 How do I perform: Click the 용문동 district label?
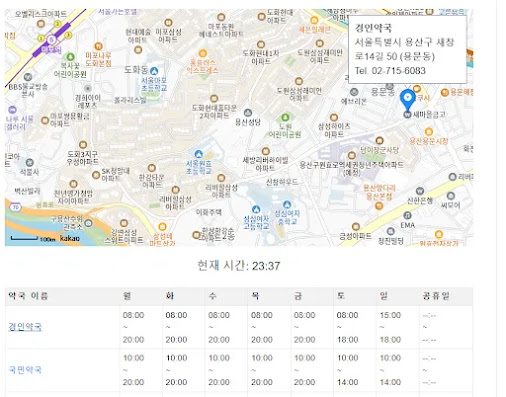383,91
